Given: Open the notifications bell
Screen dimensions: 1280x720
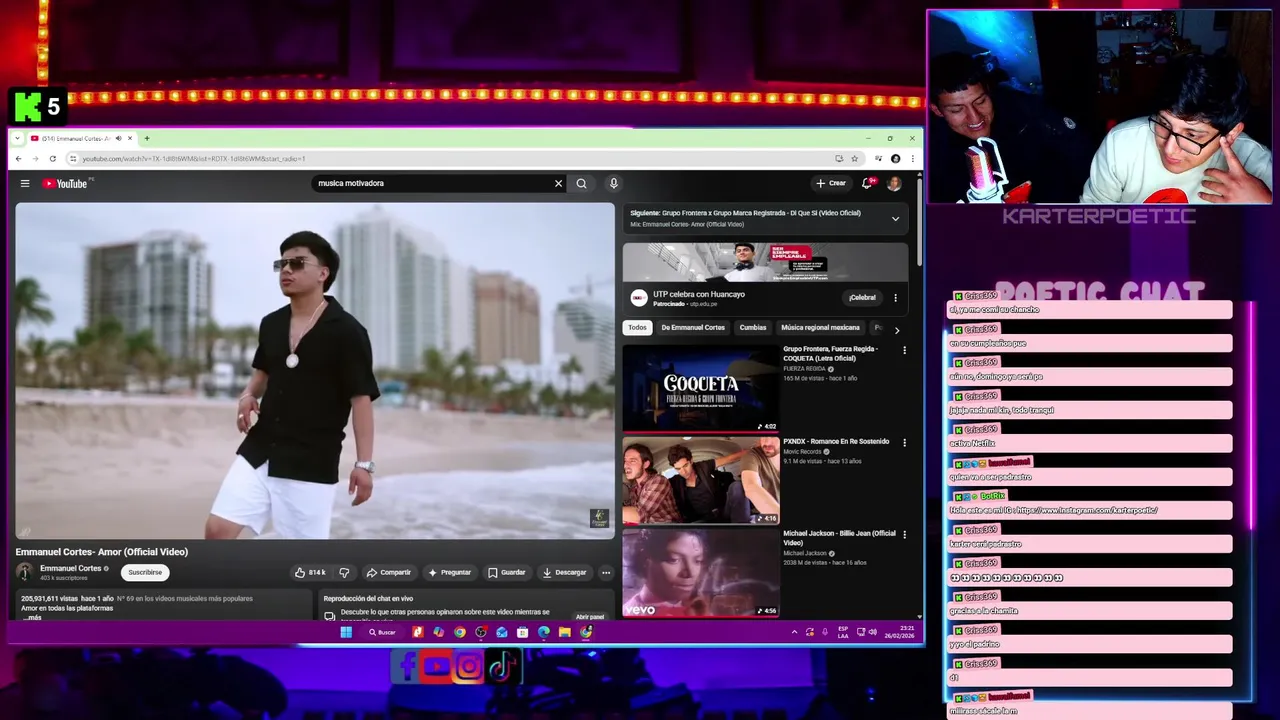Looking at the screenshot, I should point(867,183).
